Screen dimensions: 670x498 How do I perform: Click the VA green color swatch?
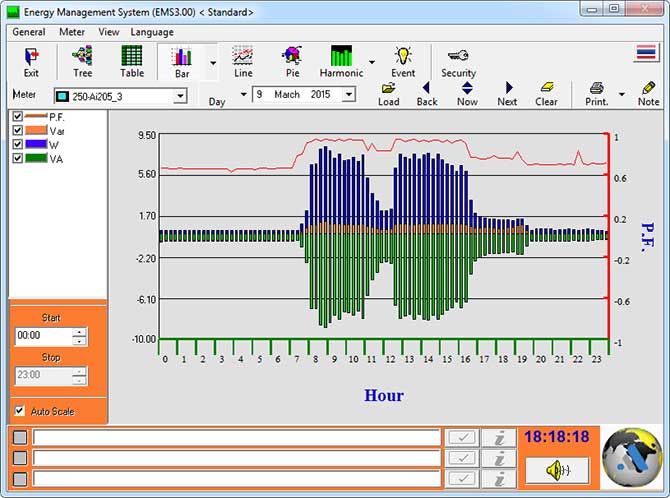coord(36,158)
